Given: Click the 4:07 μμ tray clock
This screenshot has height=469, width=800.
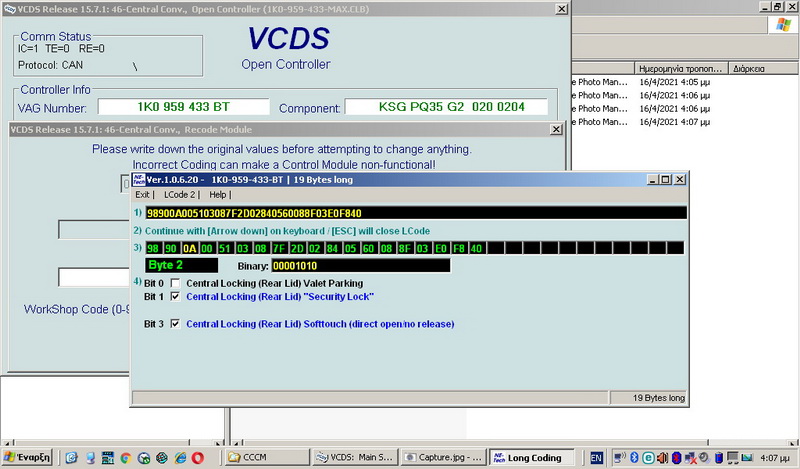Looking at the screenshot, I should tap(775, 458).
